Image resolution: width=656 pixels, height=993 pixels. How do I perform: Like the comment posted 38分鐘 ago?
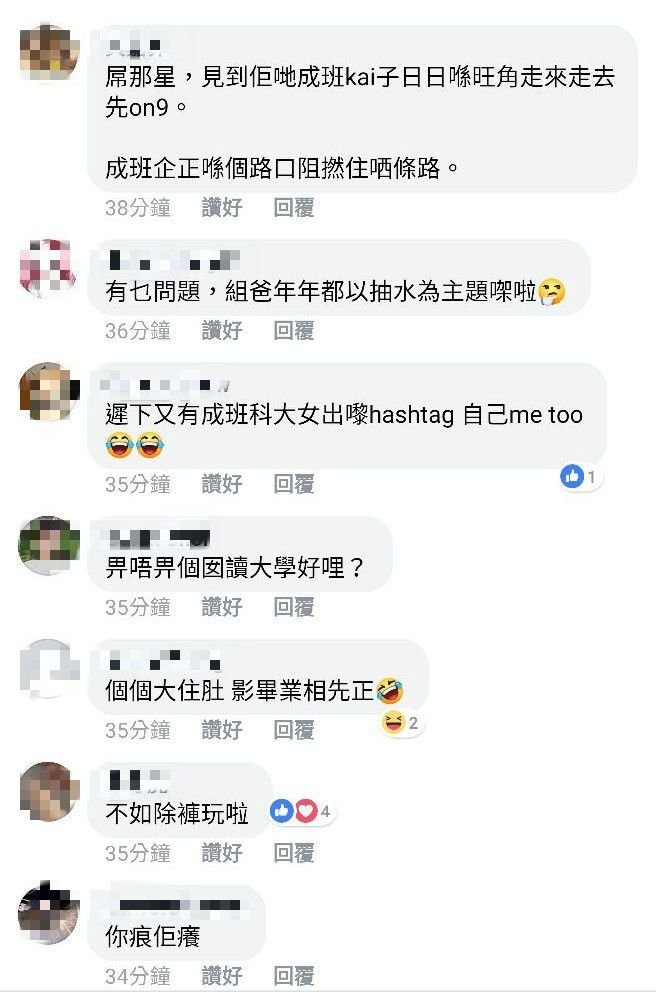point(222,207)
